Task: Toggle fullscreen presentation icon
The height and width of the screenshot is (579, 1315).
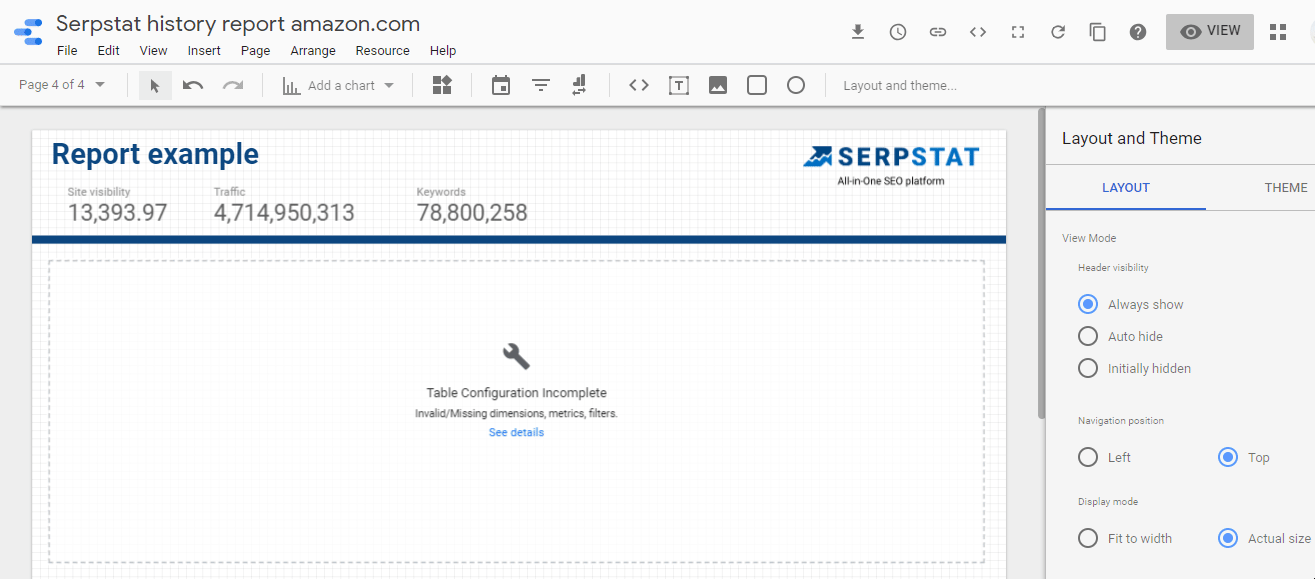Action: (x=1018, y=32)
